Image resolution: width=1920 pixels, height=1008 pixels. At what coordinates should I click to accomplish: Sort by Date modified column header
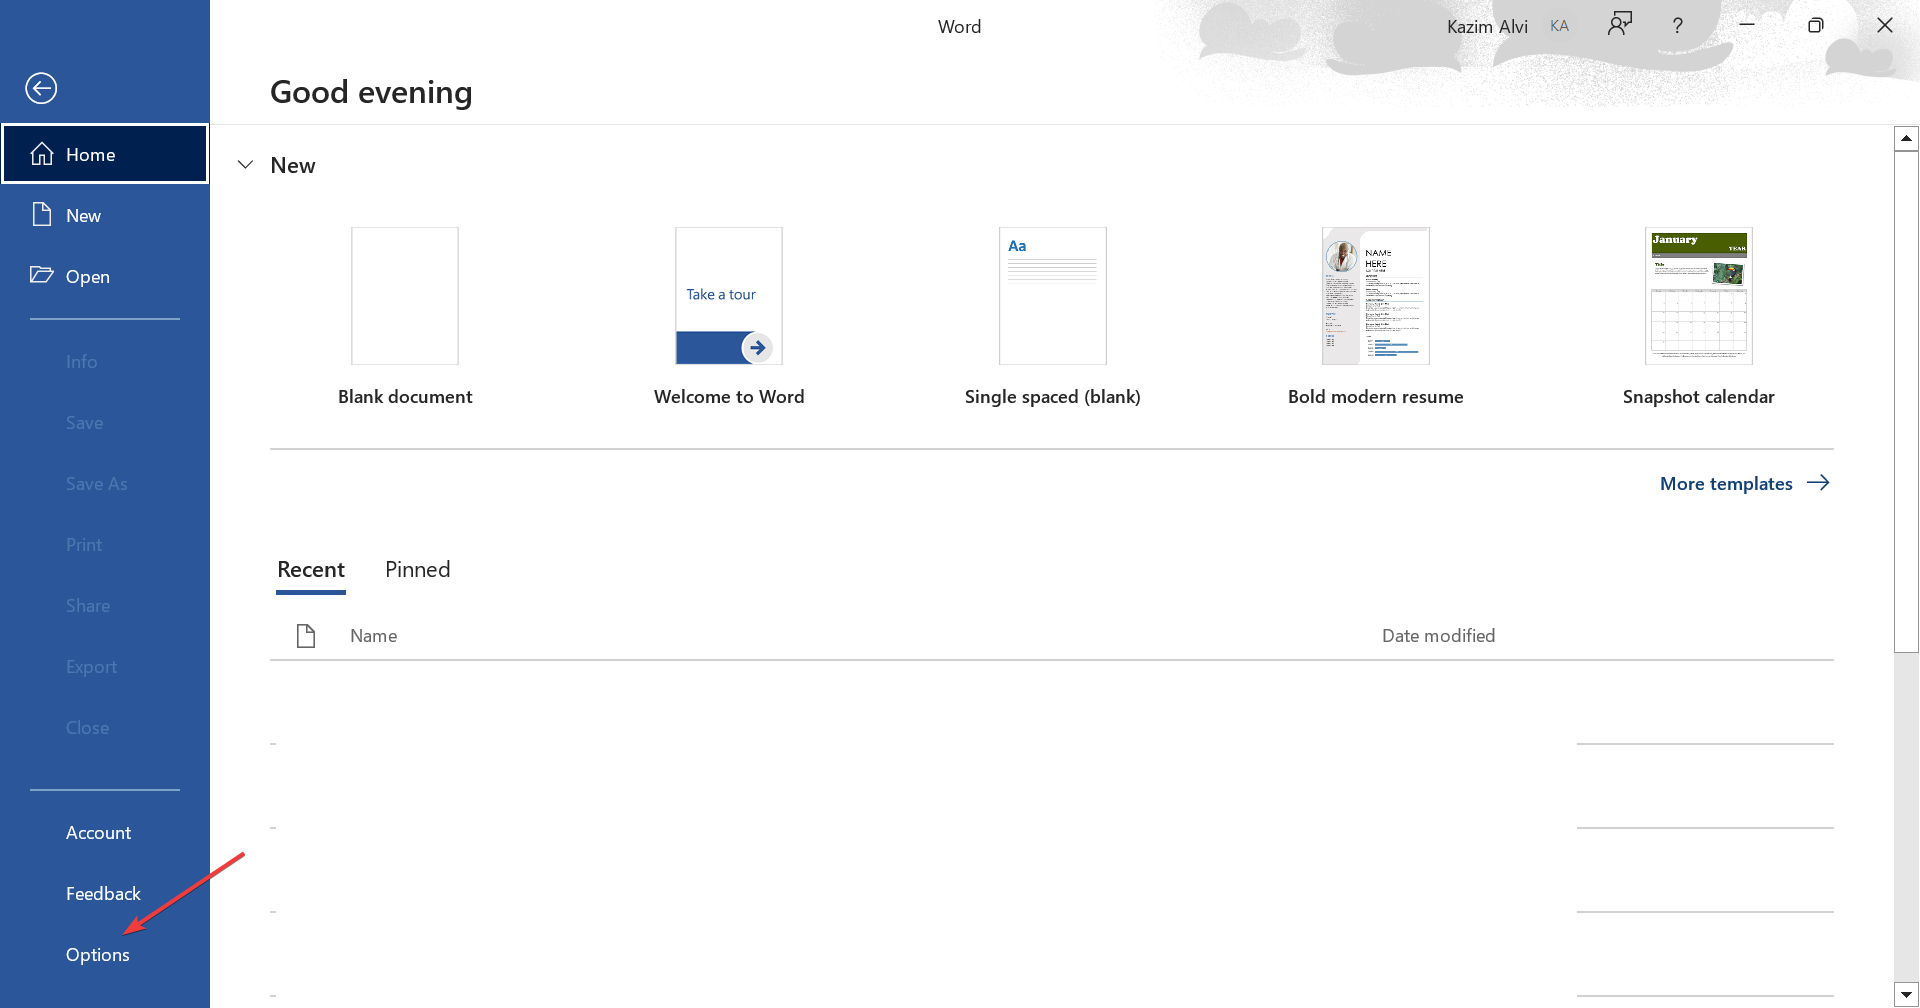pyautogui.click(x=1438, y=636)
